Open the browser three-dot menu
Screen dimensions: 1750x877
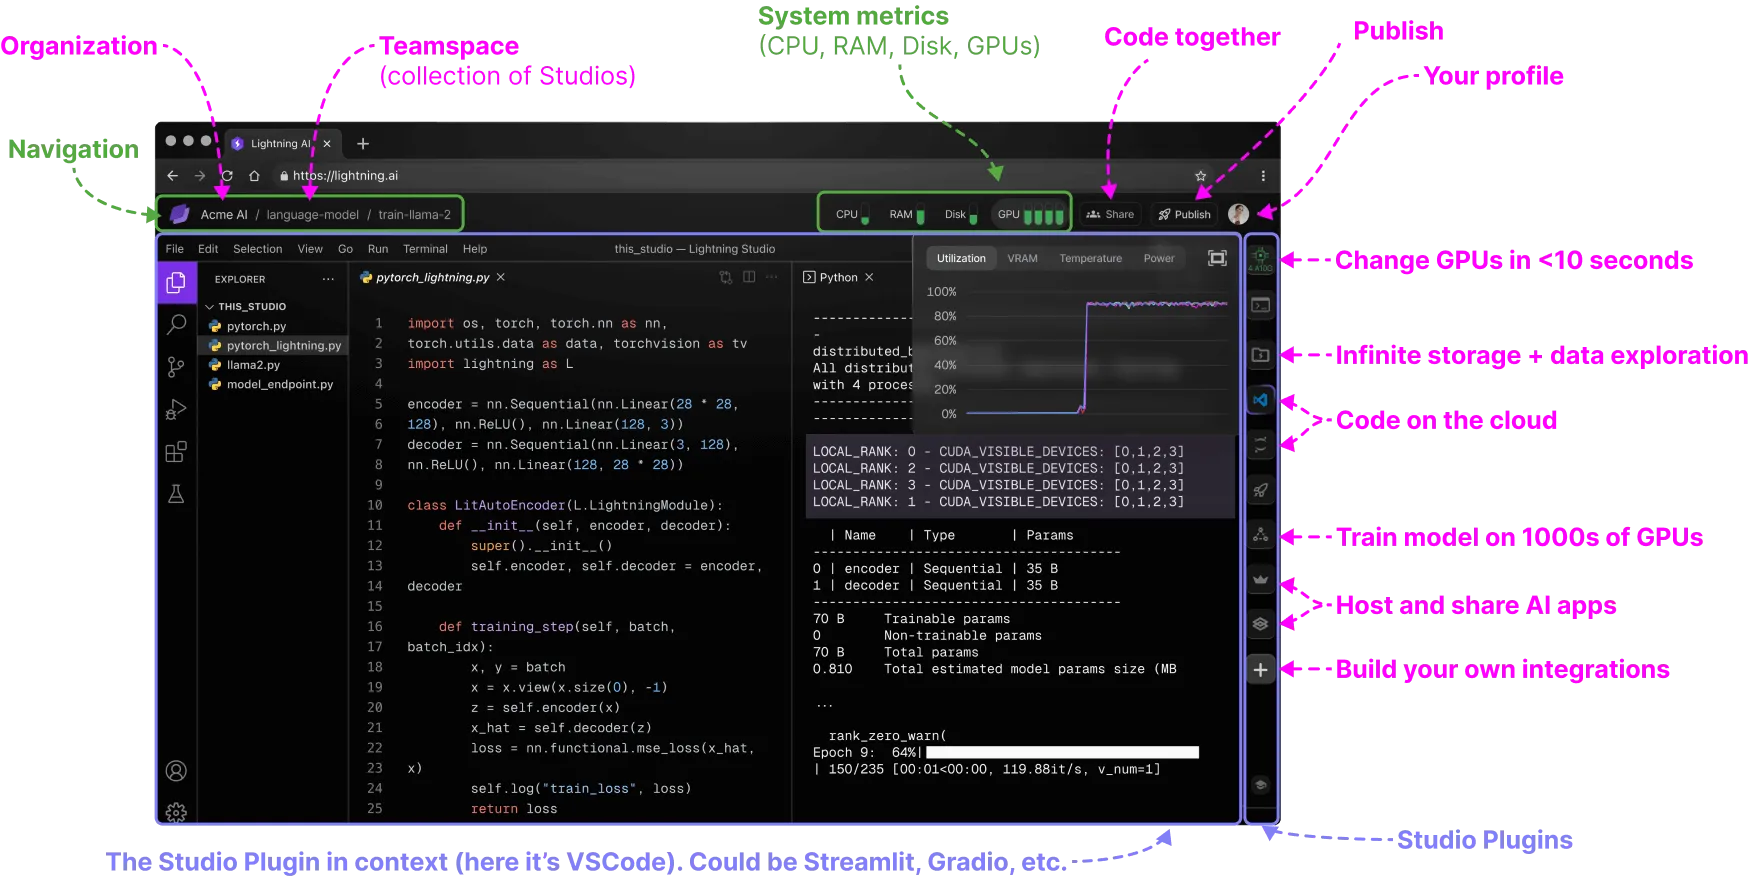click(x=1263, y=175)
